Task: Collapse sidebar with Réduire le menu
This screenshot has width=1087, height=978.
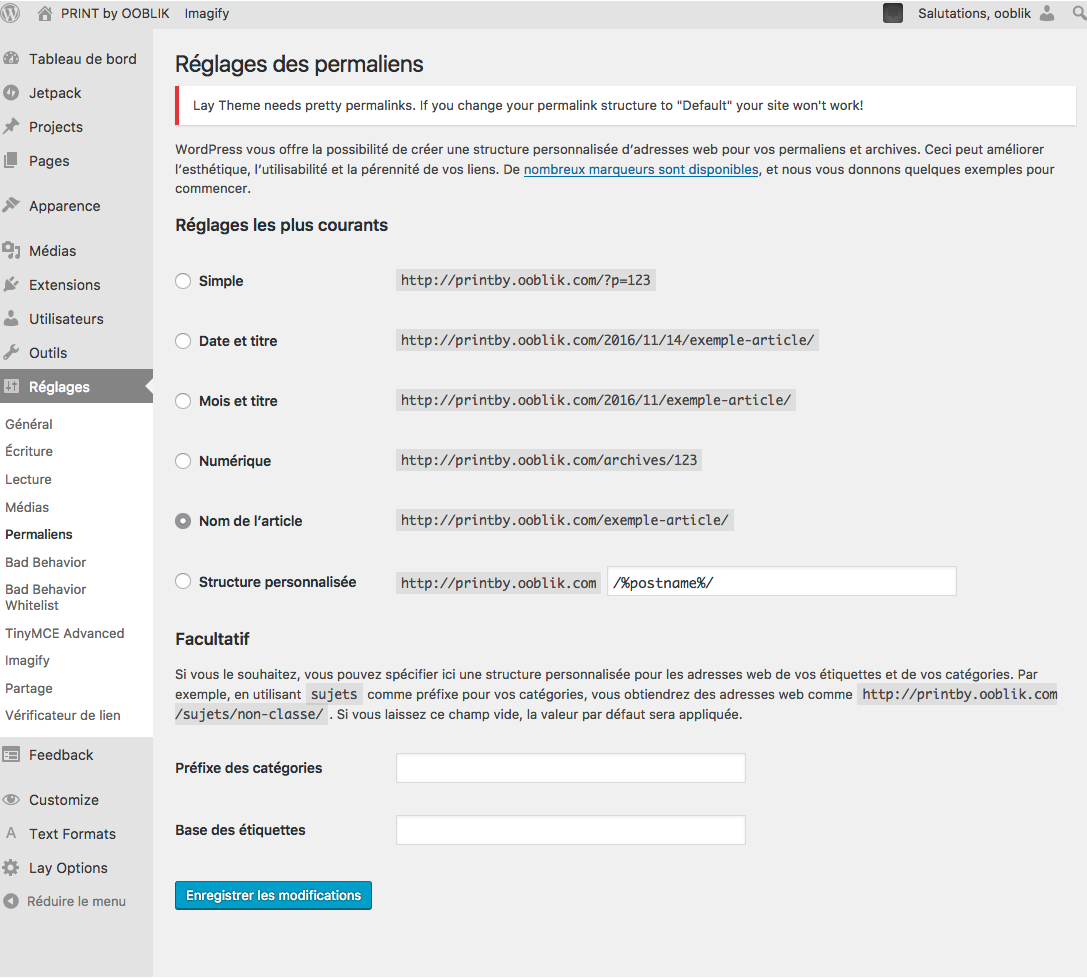Action: 66,901
